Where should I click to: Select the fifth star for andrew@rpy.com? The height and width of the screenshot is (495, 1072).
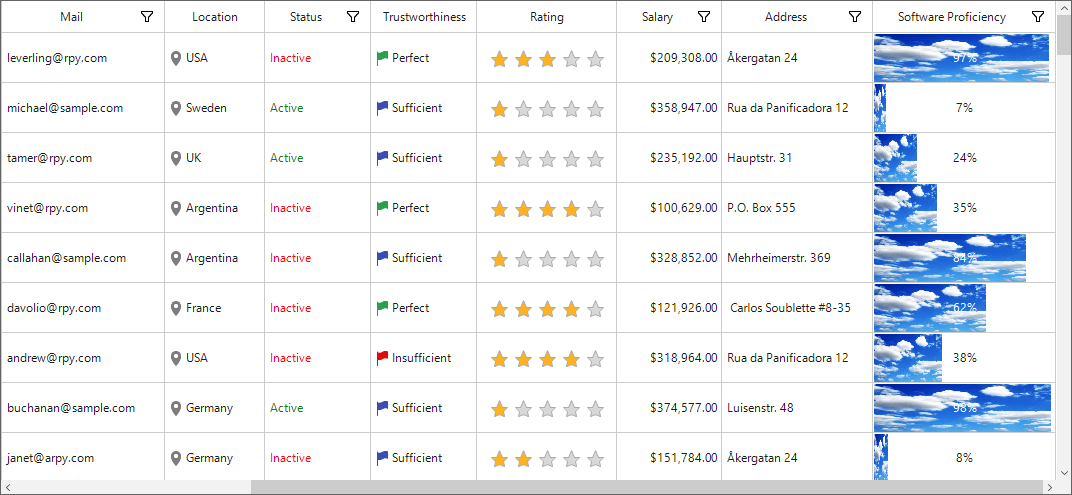coord(595,359)
